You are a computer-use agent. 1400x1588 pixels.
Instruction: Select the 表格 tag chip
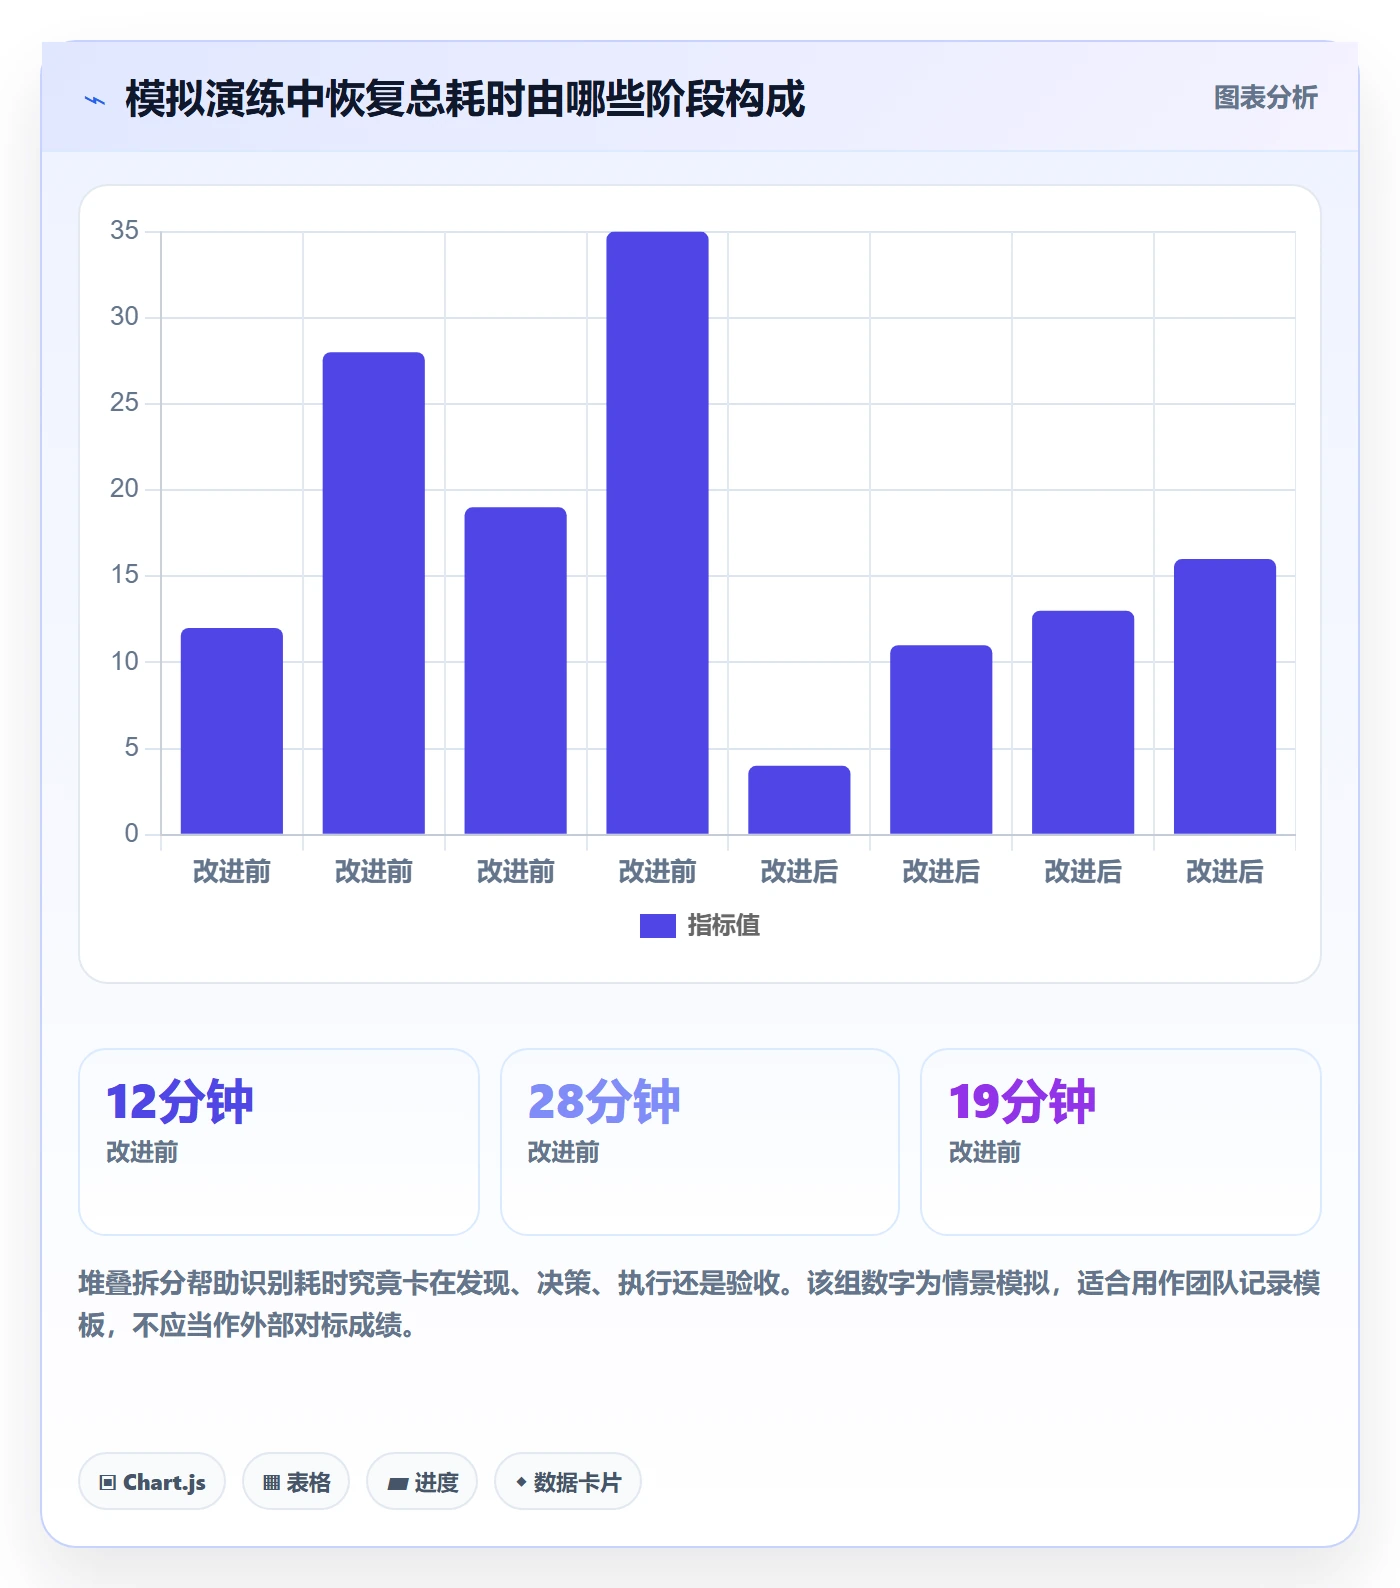pyautogui.click(x=296, y=1481)
